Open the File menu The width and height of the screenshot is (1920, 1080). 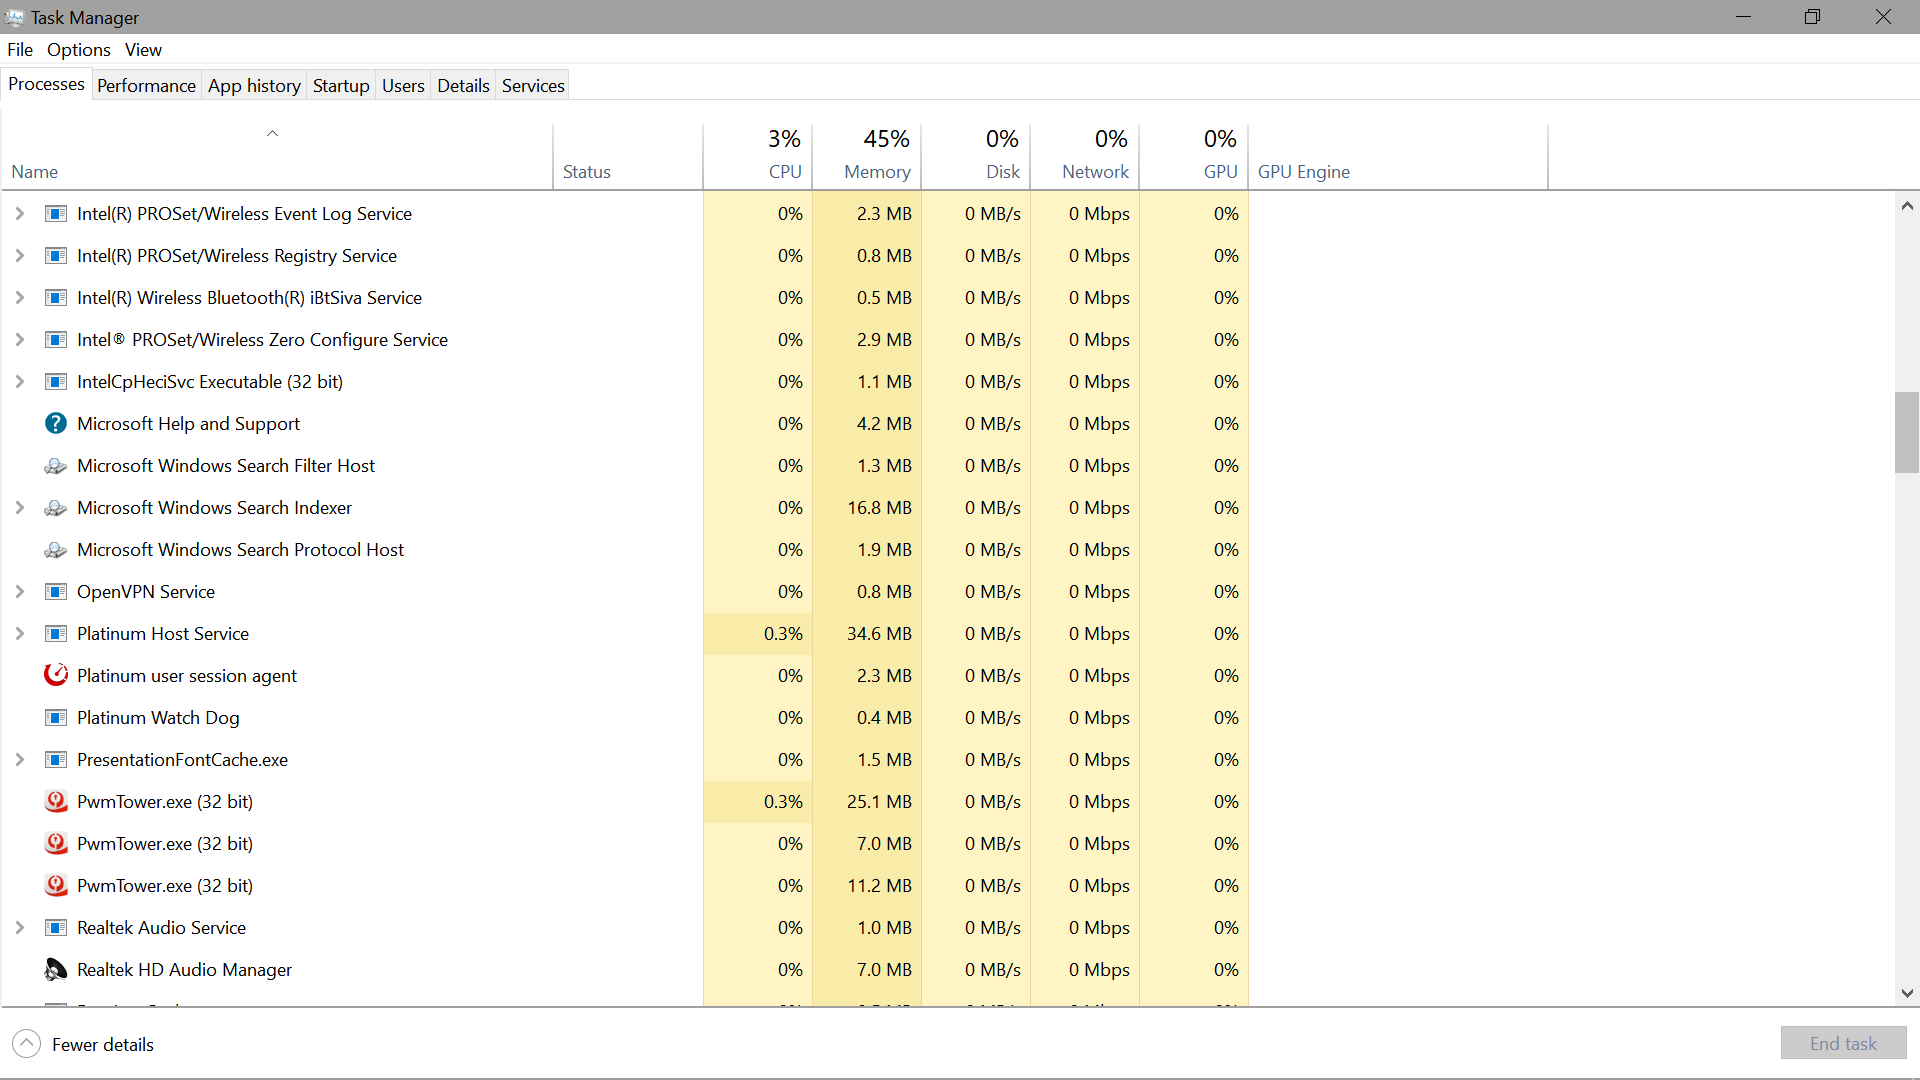click(x=20, y=50)
